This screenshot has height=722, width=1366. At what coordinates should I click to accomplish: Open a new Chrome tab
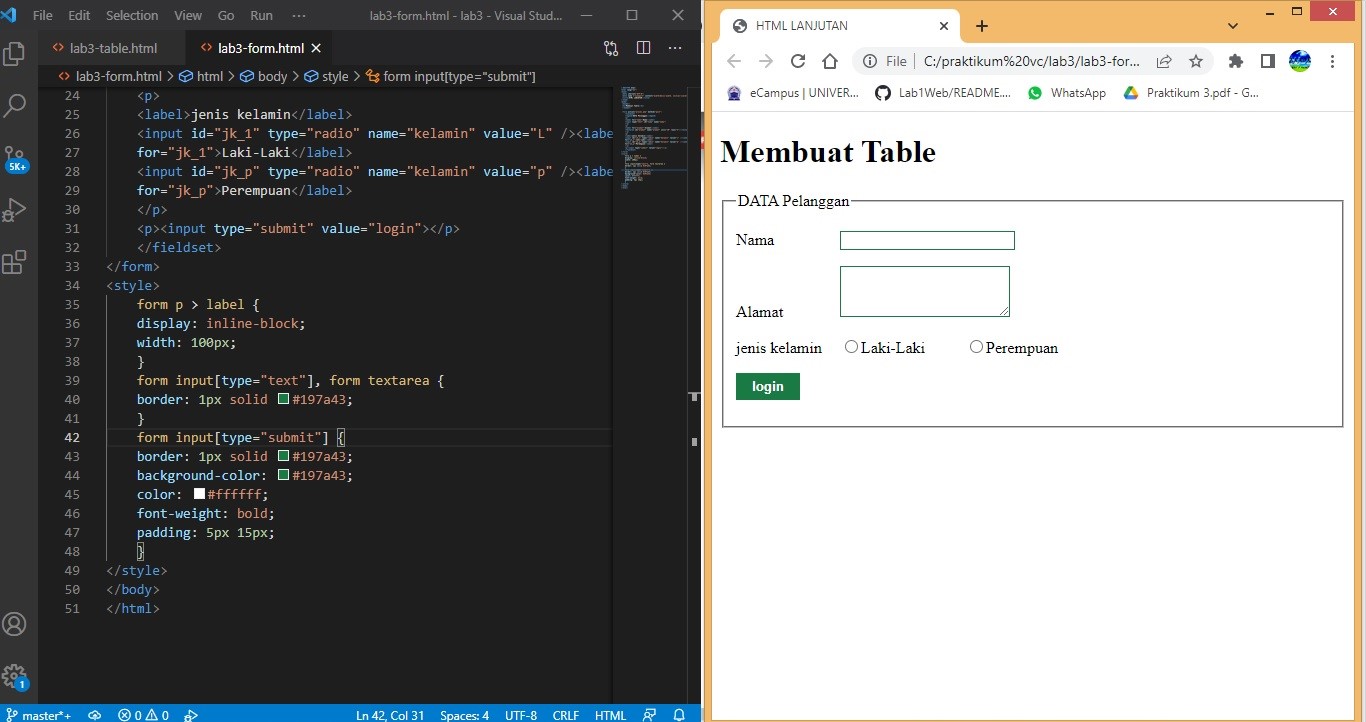tap(982, 26)
